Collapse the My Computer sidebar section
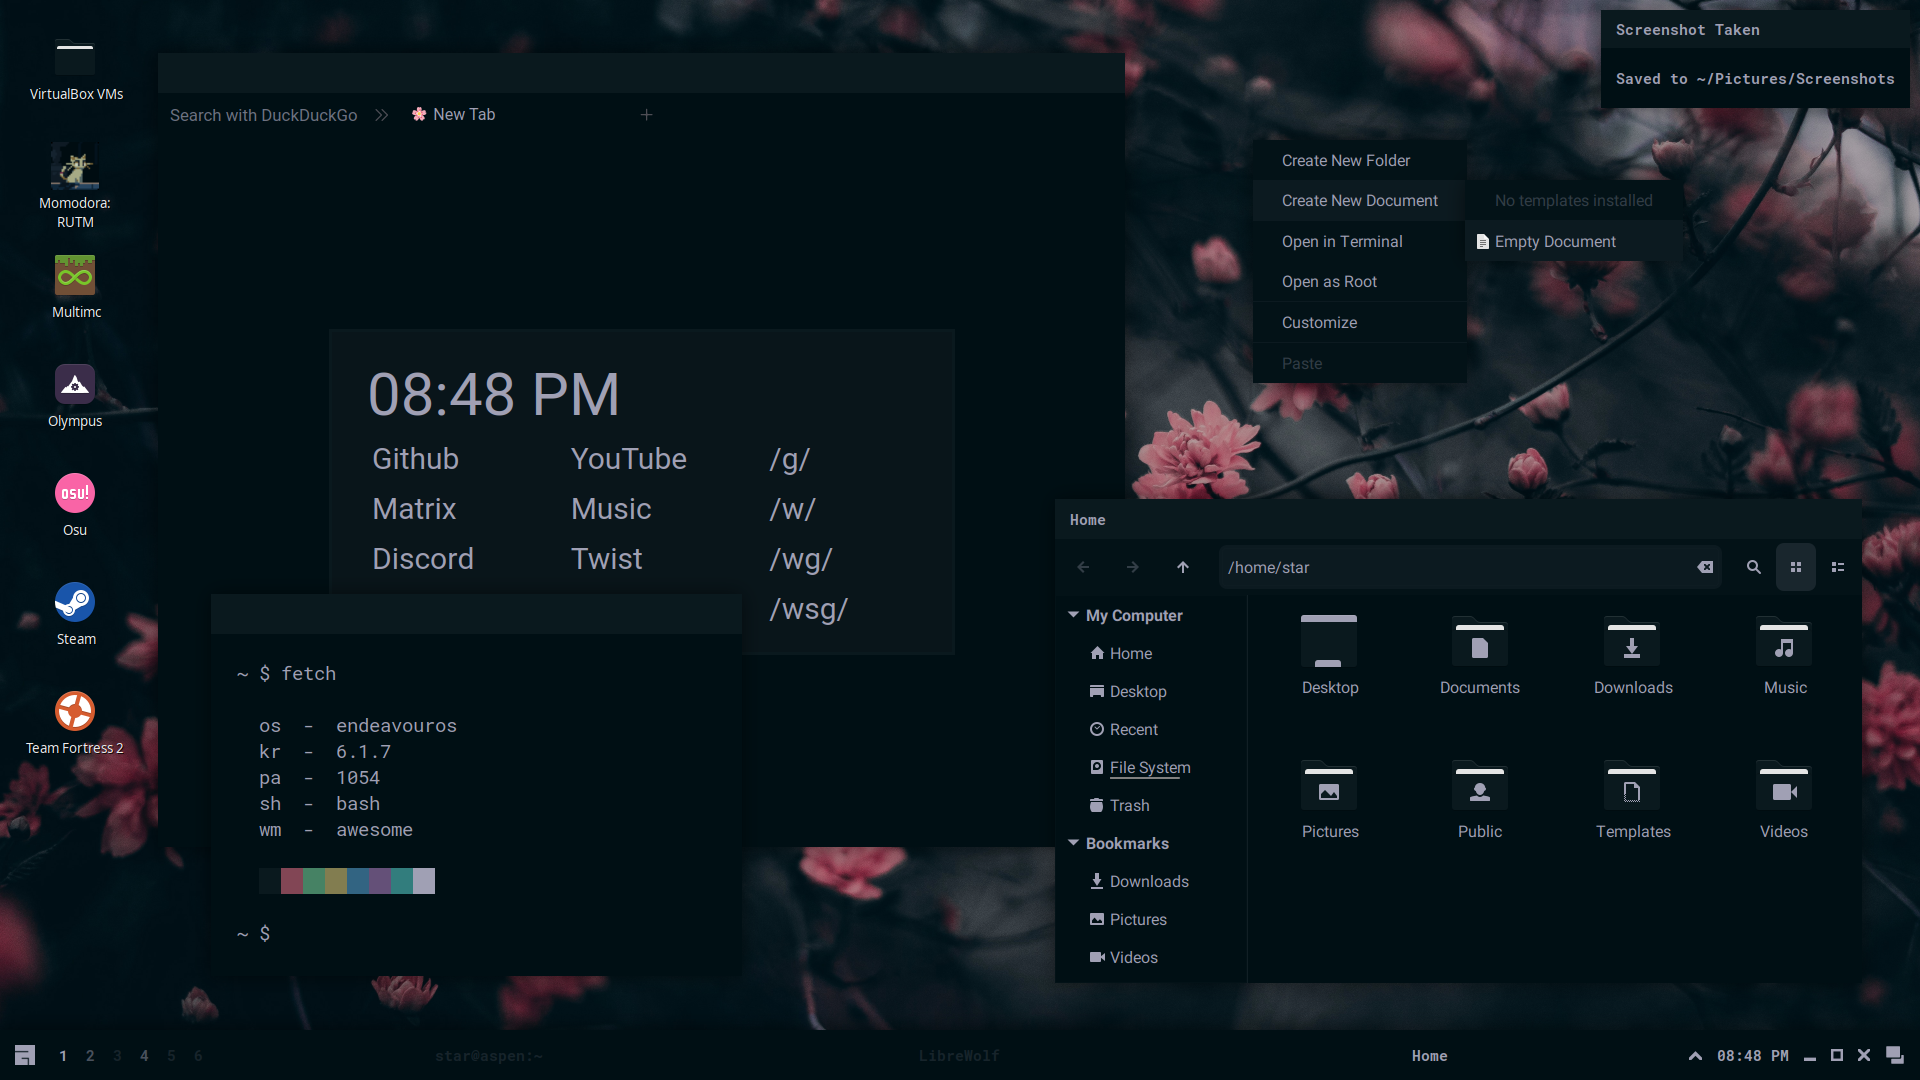The image size is (1920, 1080). click(x=1073, y=615)
